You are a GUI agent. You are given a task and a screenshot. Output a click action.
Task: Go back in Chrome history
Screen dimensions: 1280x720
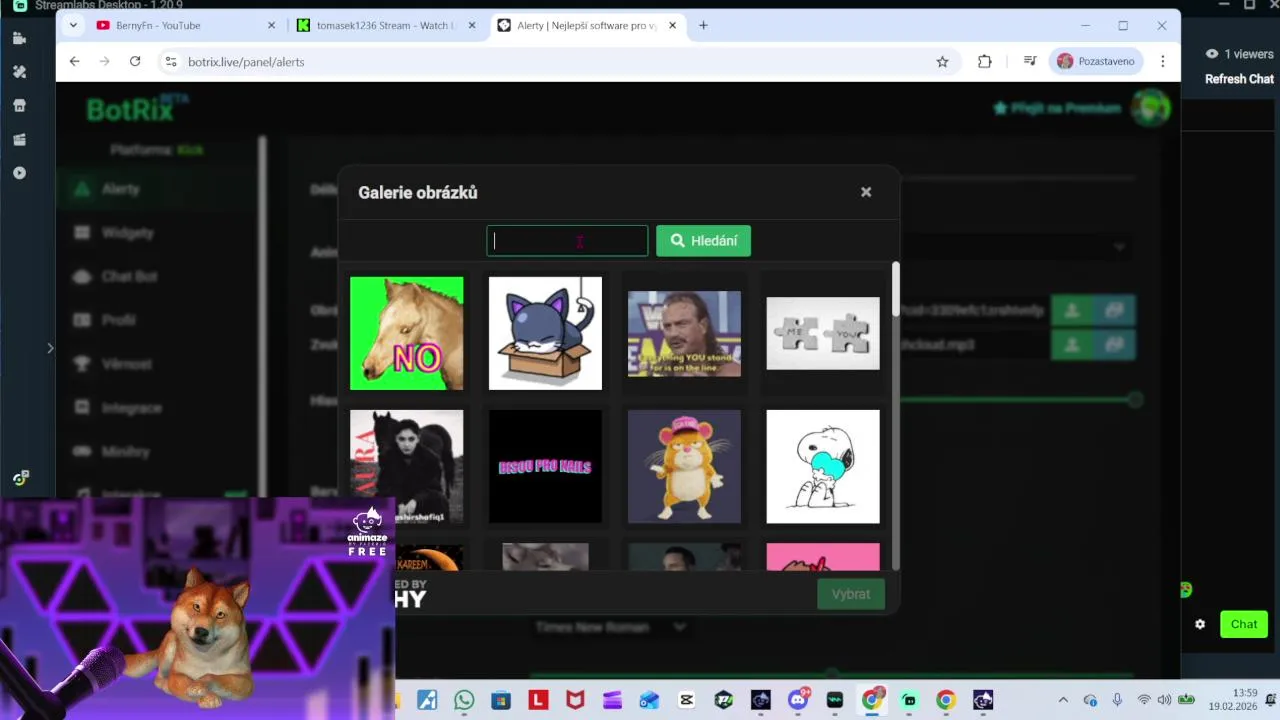[74, 61]
